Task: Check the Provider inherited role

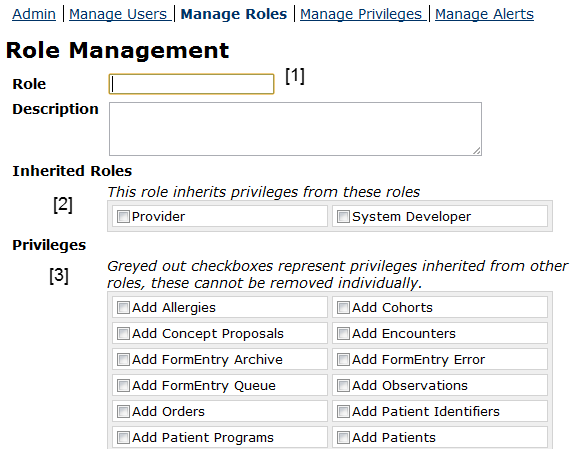Action: (123, 216)
